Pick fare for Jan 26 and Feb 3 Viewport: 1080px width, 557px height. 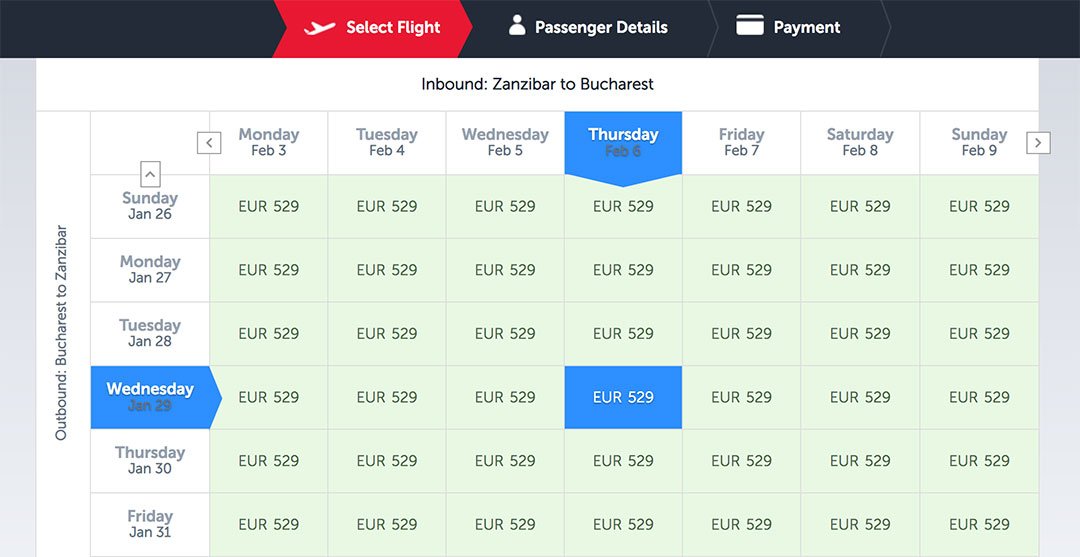269,207
